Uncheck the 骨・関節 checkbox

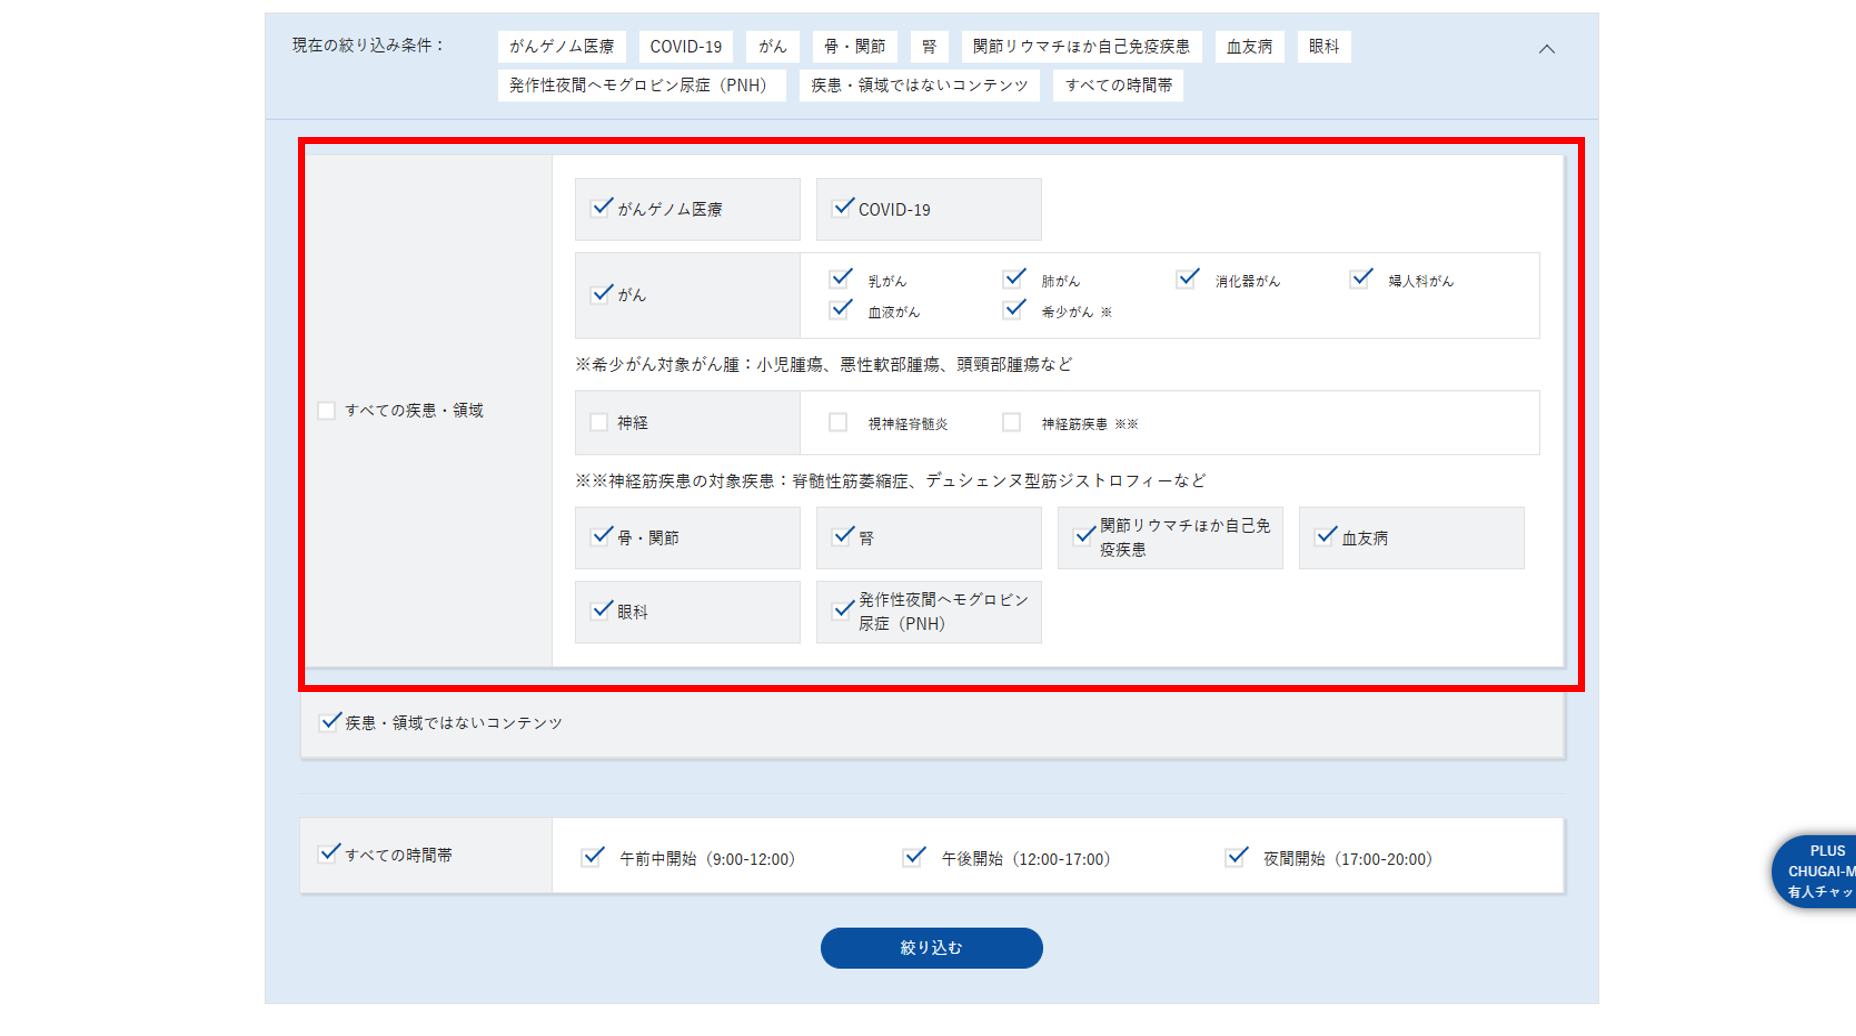pos(601,537)
